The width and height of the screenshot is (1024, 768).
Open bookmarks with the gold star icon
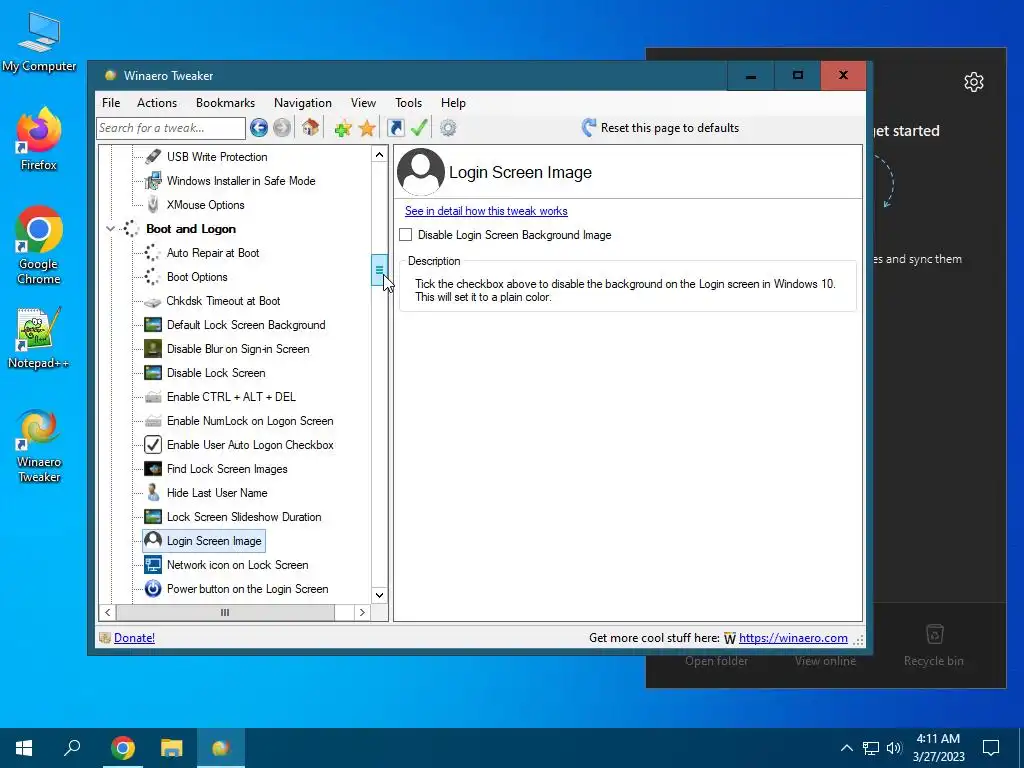[367, 128]
